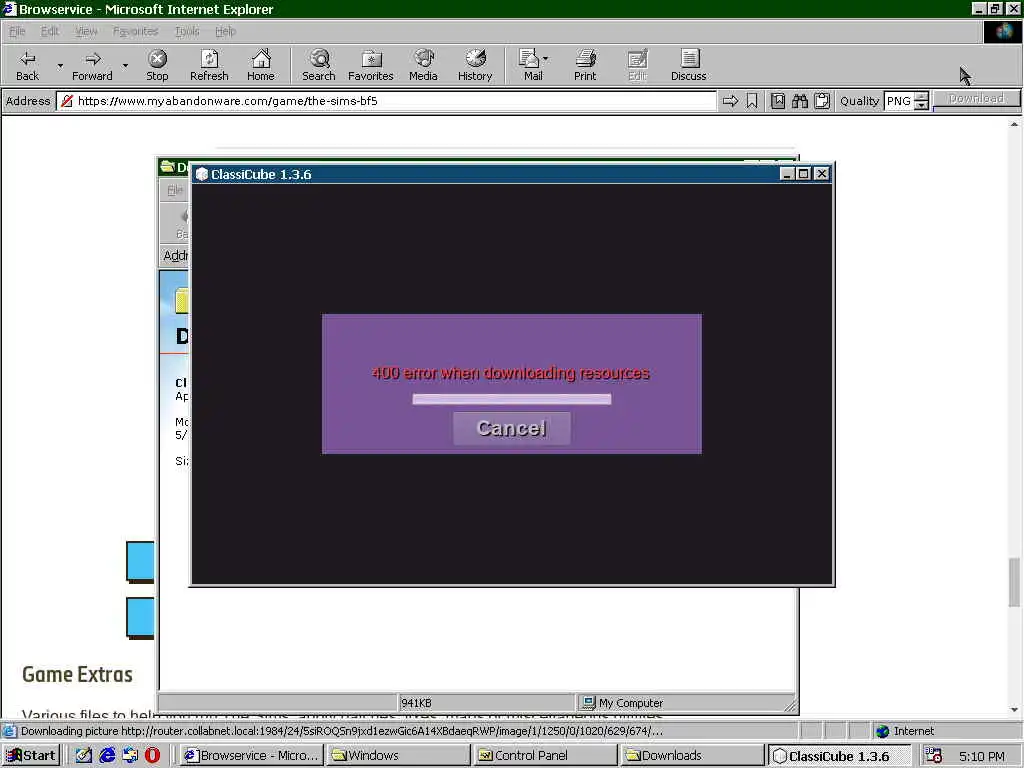Click the ClassiCube download progress bar
This screenshot has width=1024, height=768.
(511, 399)
